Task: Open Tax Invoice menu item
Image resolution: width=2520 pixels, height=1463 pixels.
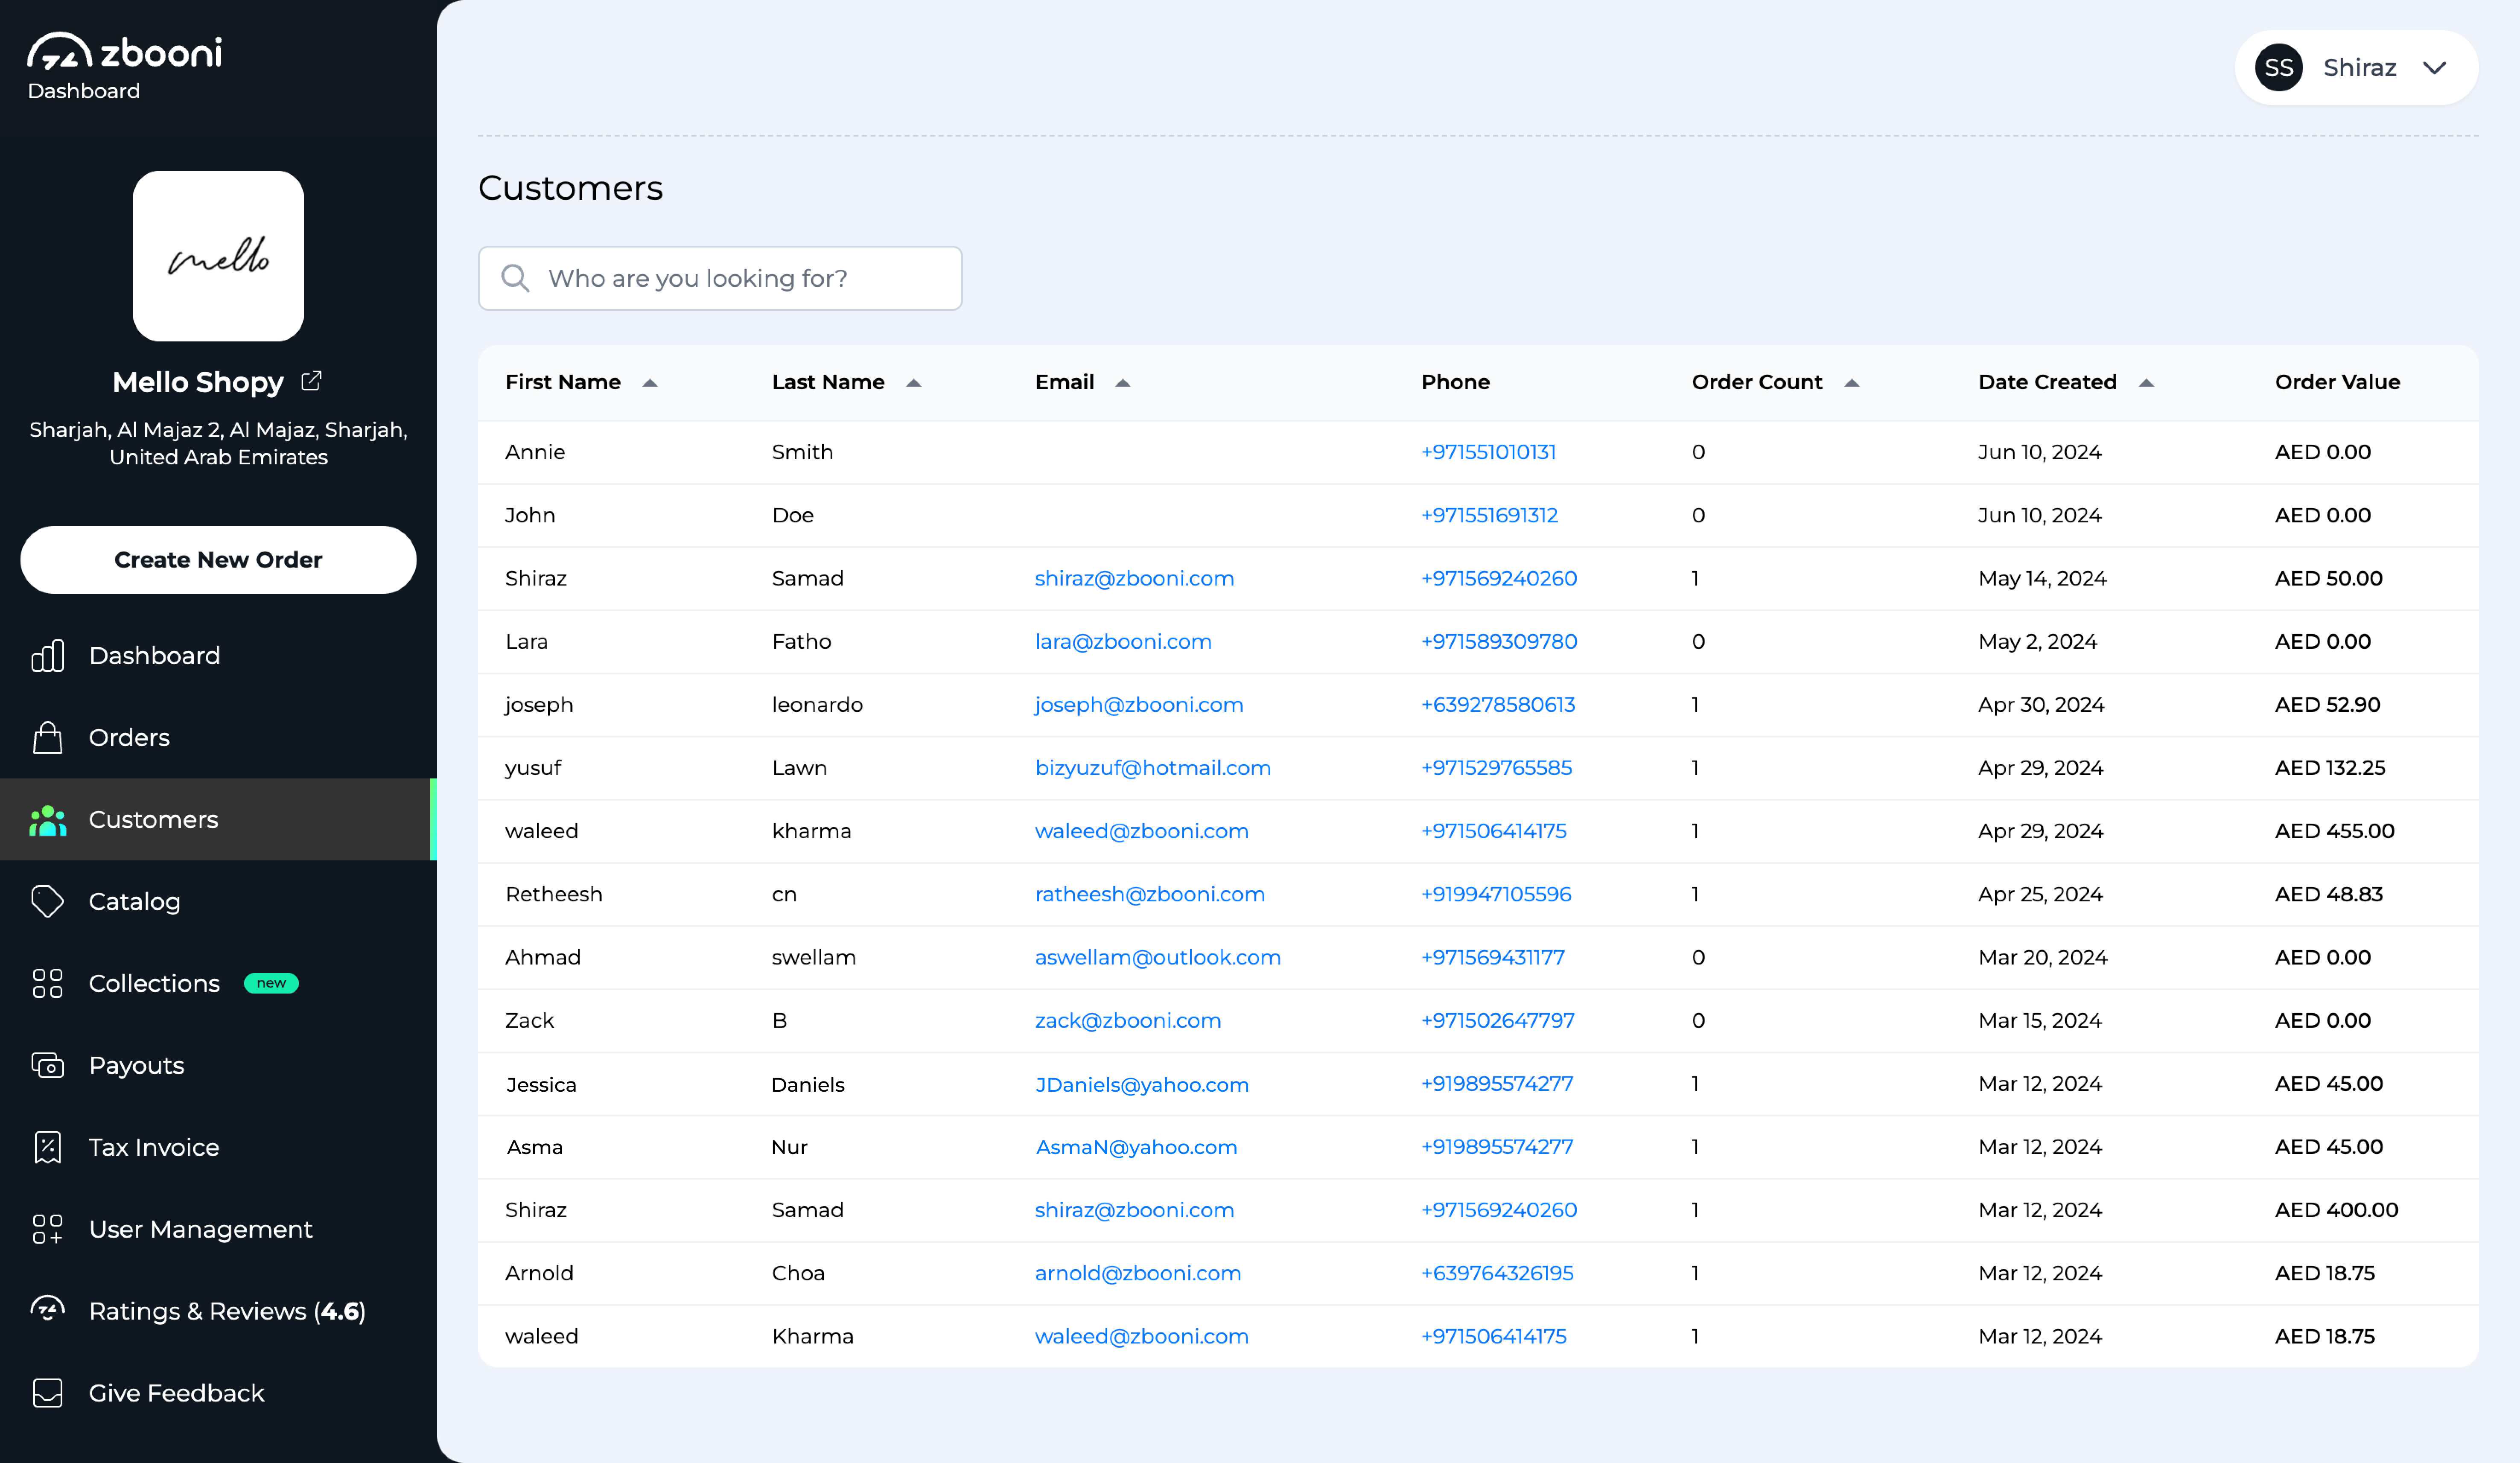Action: 218,1147
